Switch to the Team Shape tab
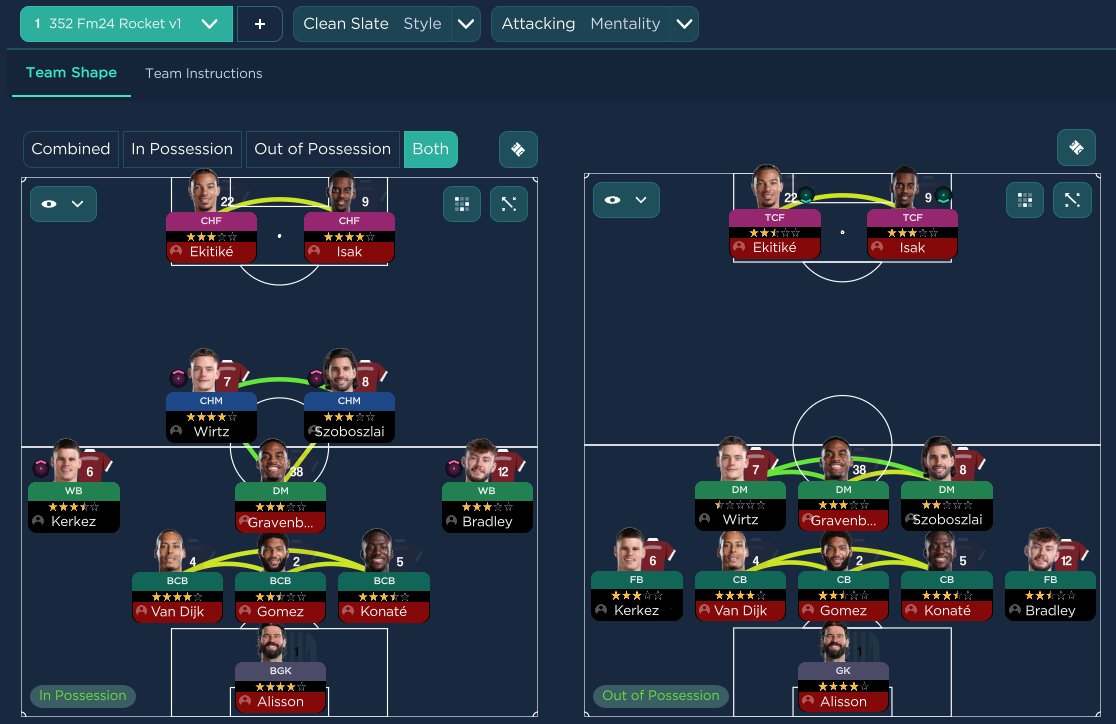The height and width of the screenshot is (724, 1116). (x=71, y=73)
